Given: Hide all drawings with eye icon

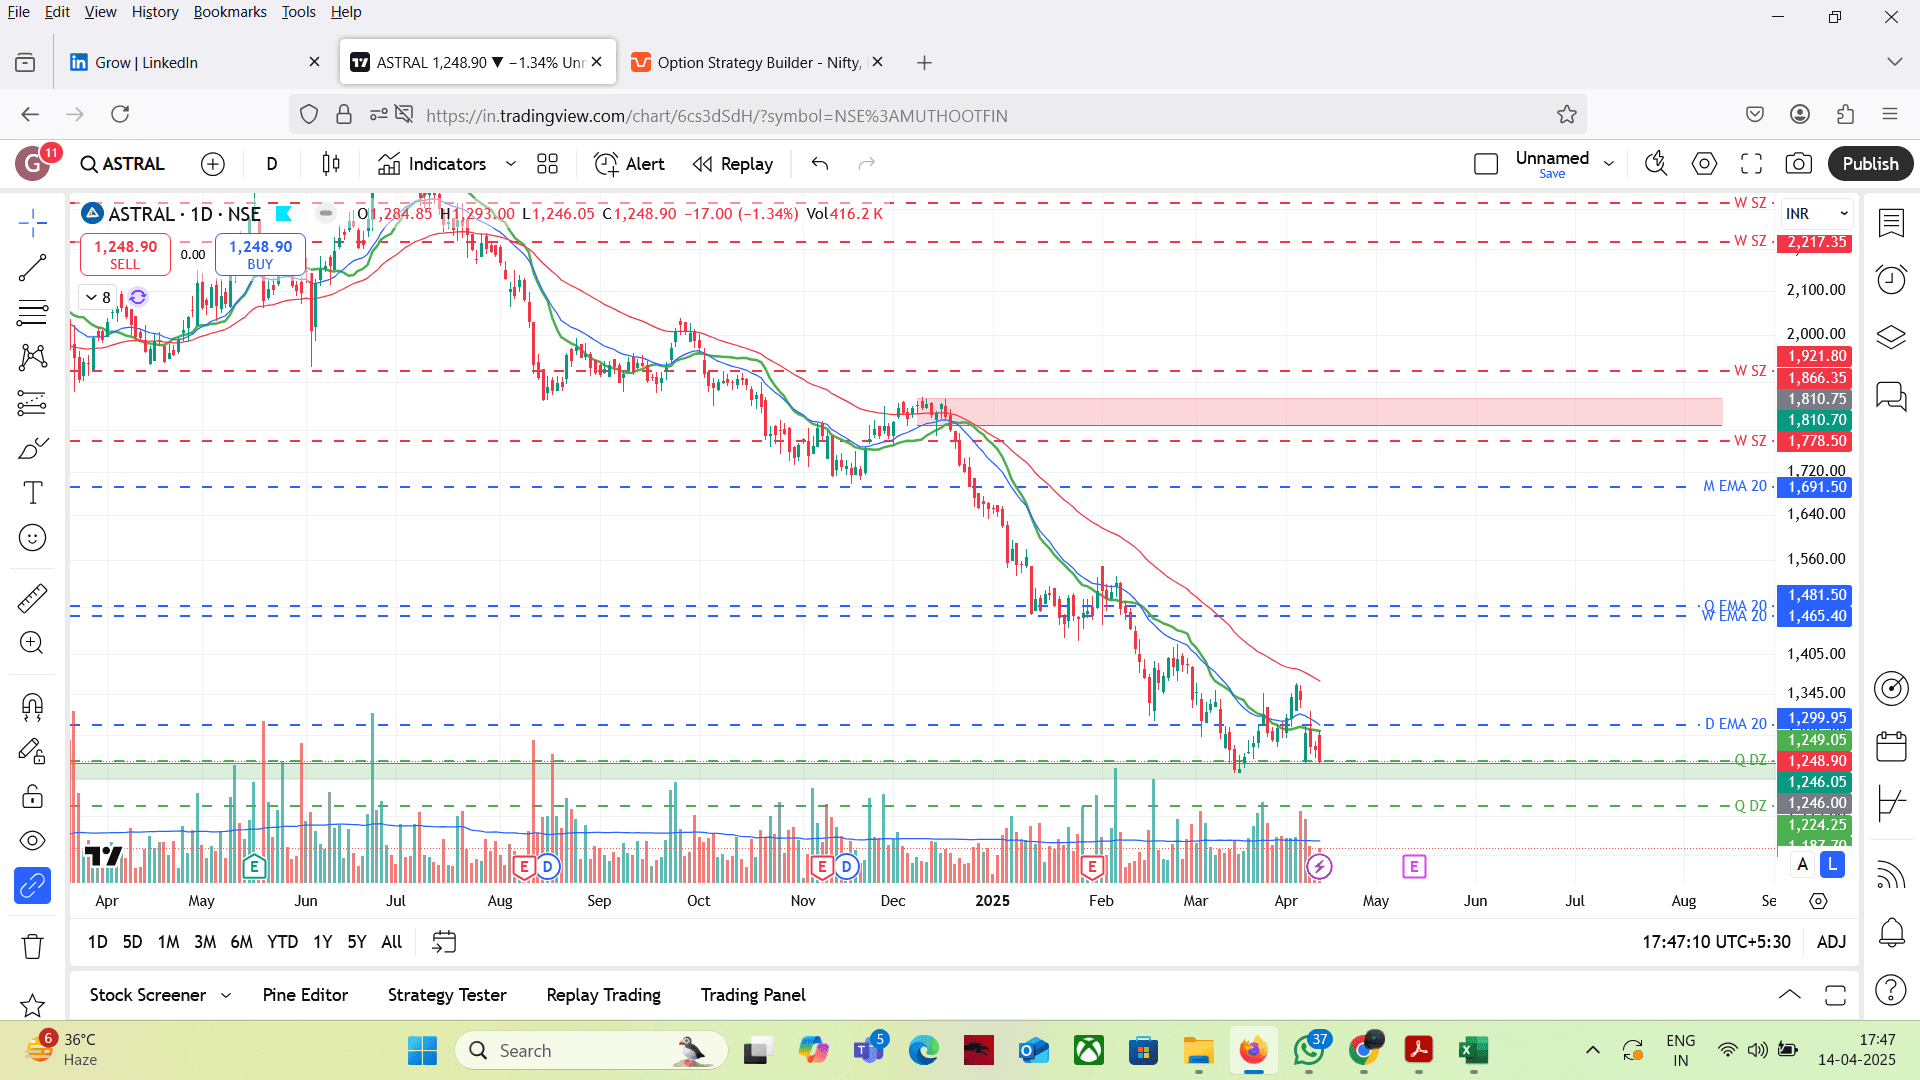Looking at the screenshot, I should pyautogui.click(x=32, y=841).
